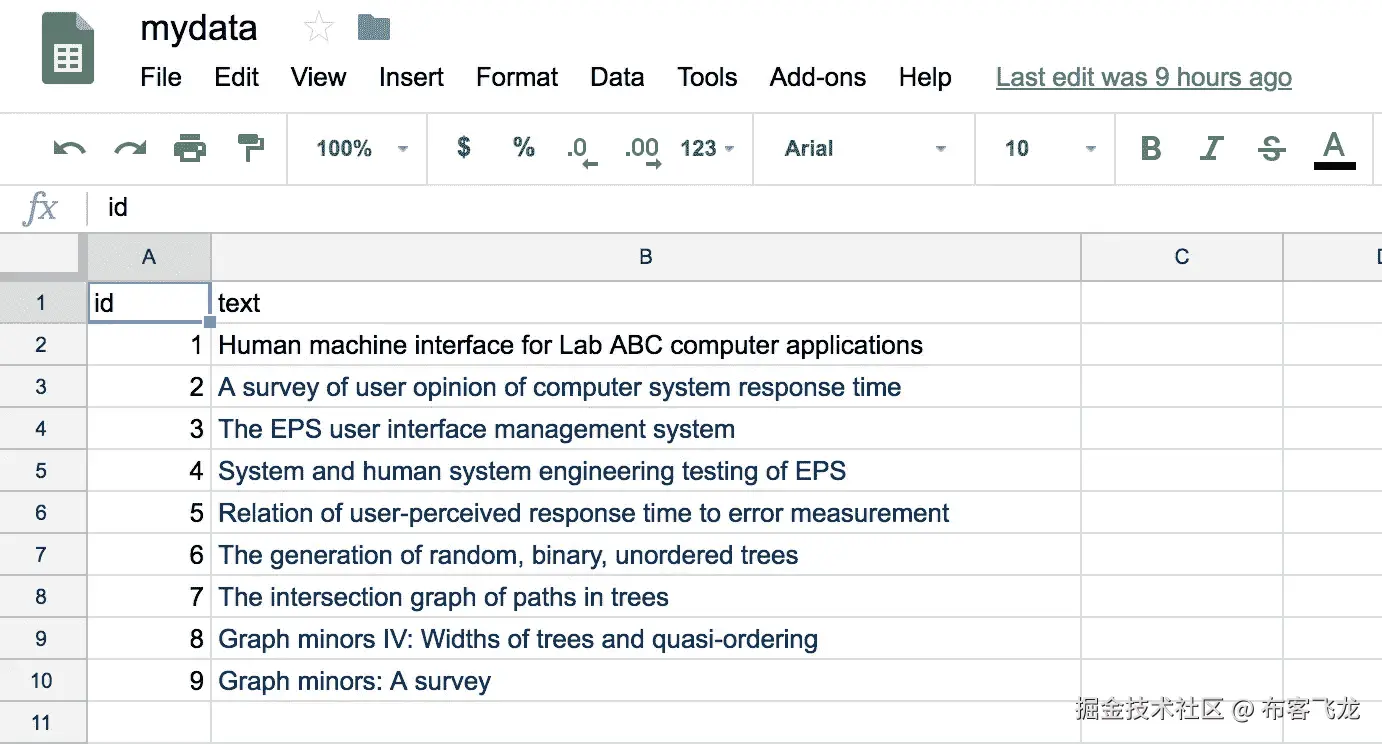1382x744 pixels.
Task: Click the redo arrow icon
Action: (130, 149)
